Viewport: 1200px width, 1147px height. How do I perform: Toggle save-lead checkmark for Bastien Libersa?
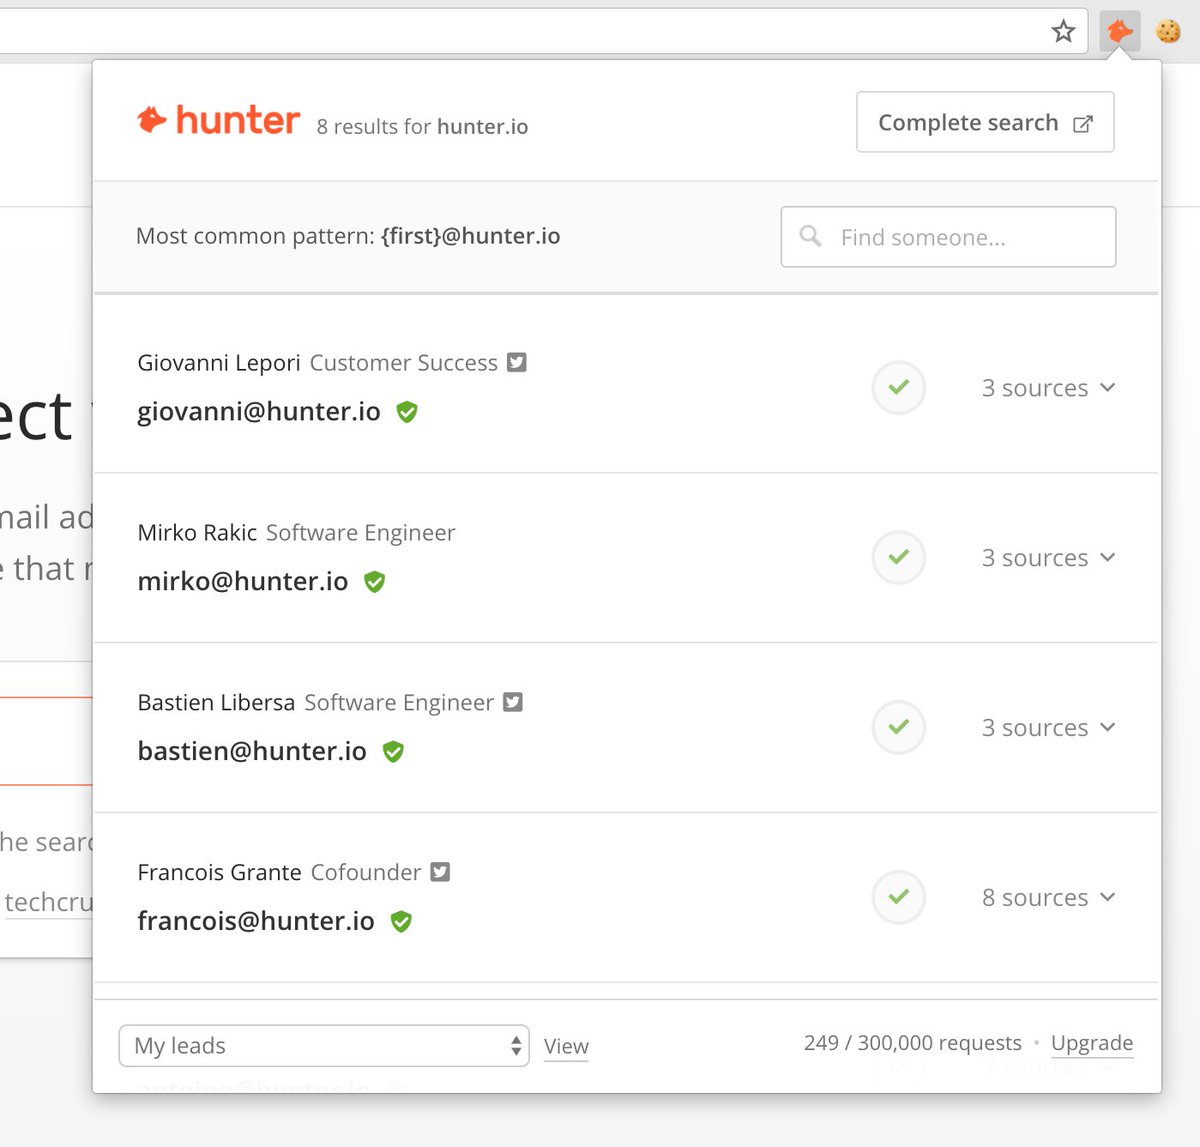[x=899, y=727]
